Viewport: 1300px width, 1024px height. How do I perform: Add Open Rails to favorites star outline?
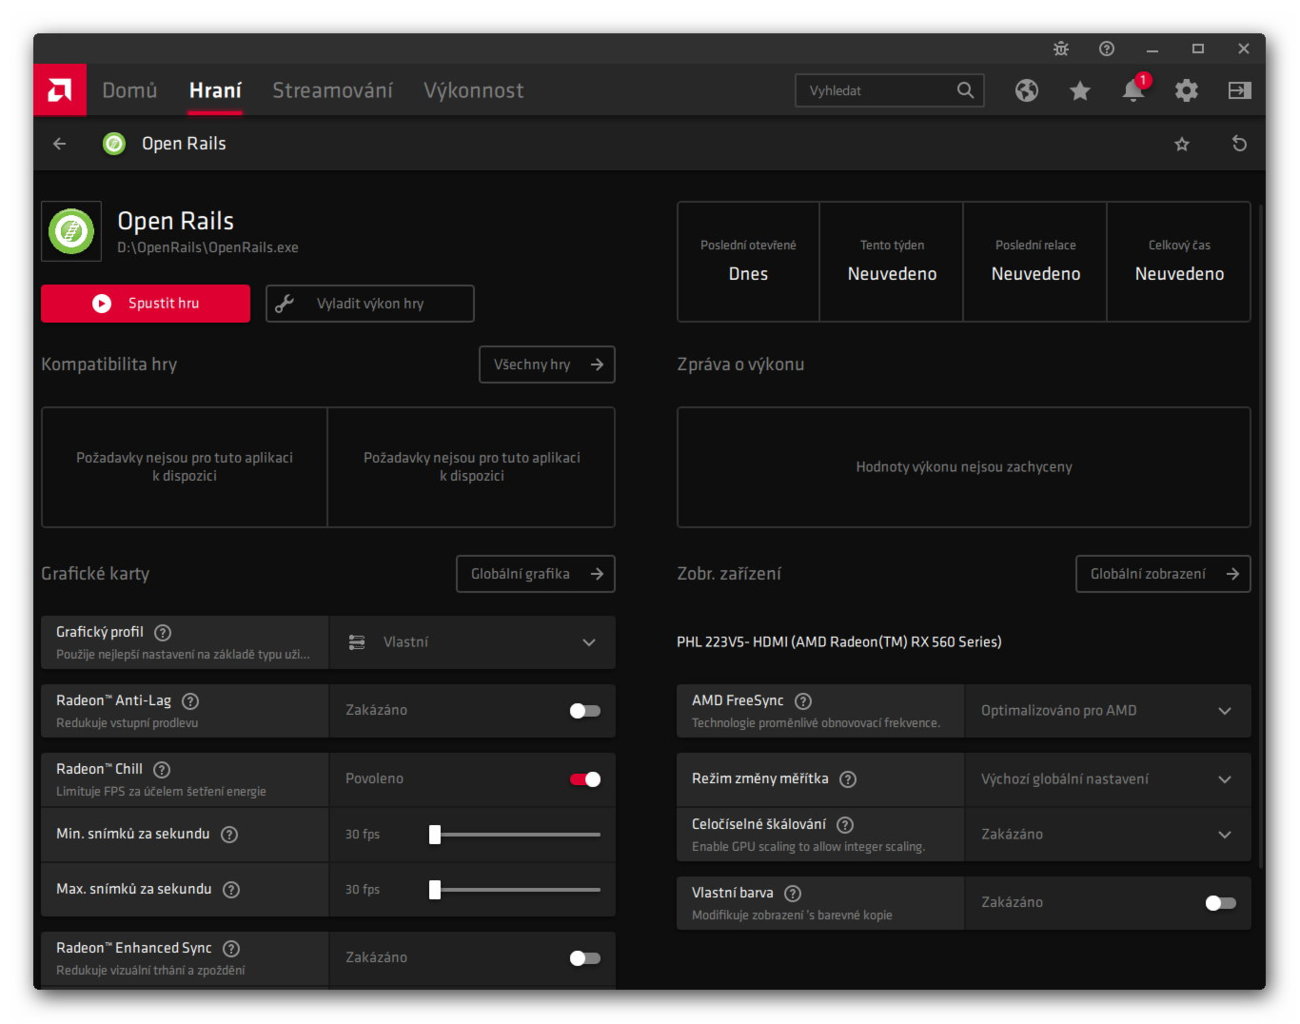(1182, 144)
